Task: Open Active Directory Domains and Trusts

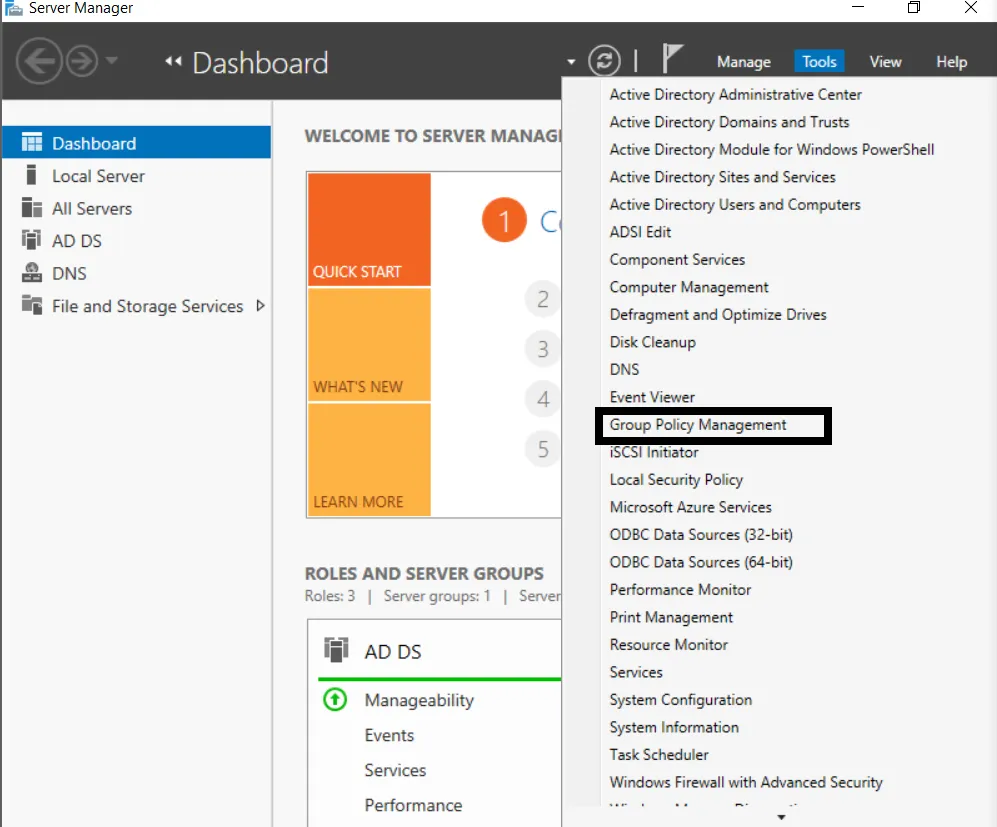Action: [x=729, y=121]
